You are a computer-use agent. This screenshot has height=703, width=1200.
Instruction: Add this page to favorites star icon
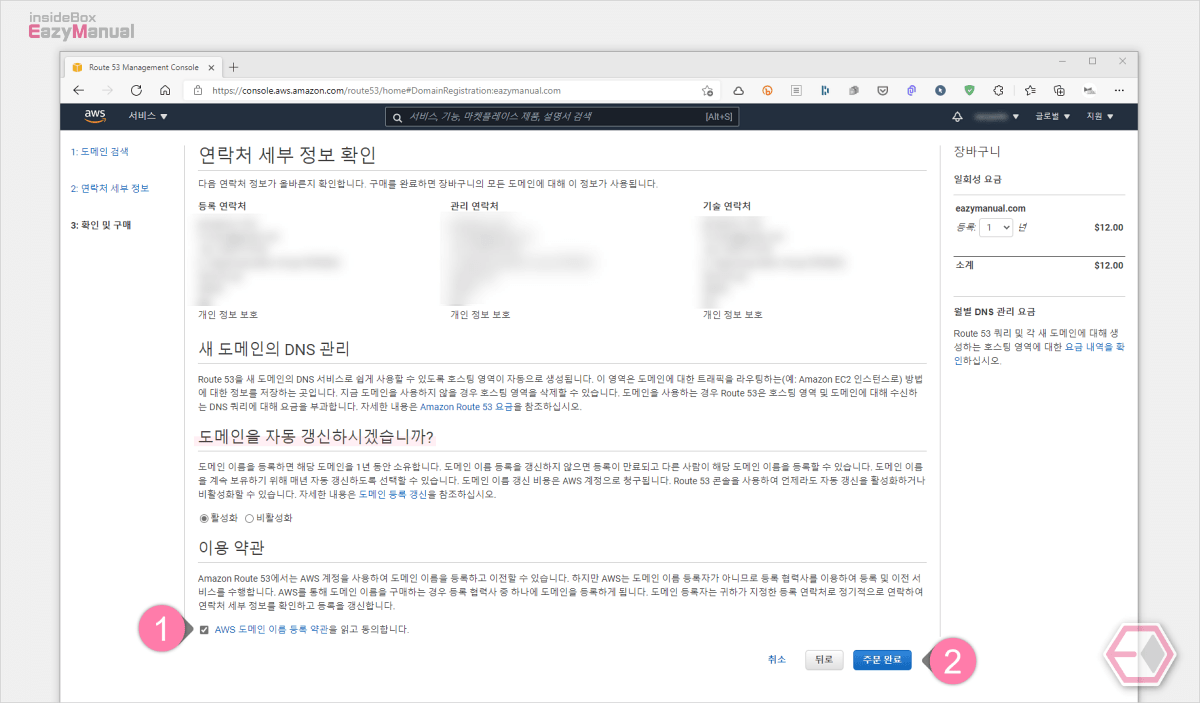click(707, 90)
